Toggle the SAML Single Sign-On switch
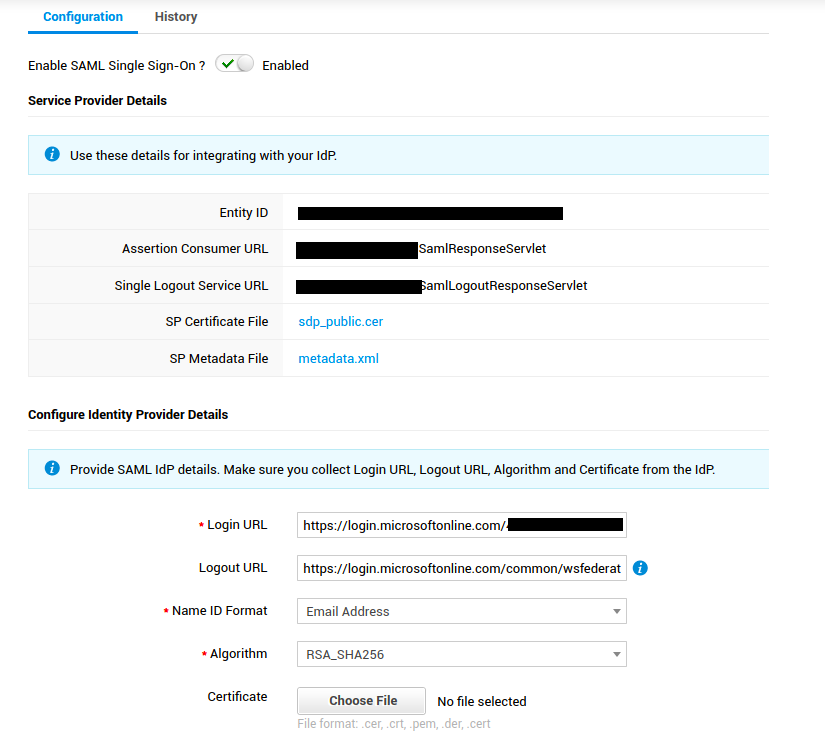Viewport: 825px width, 734px height. [x=234, y=65]
